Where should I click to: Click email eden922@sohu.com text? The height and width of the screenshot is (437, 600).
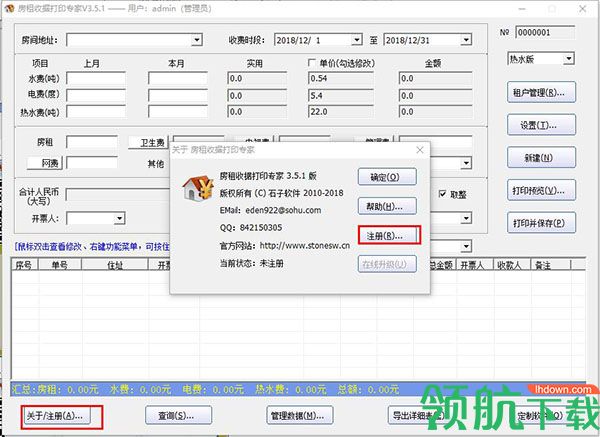[x=283, y=210]
